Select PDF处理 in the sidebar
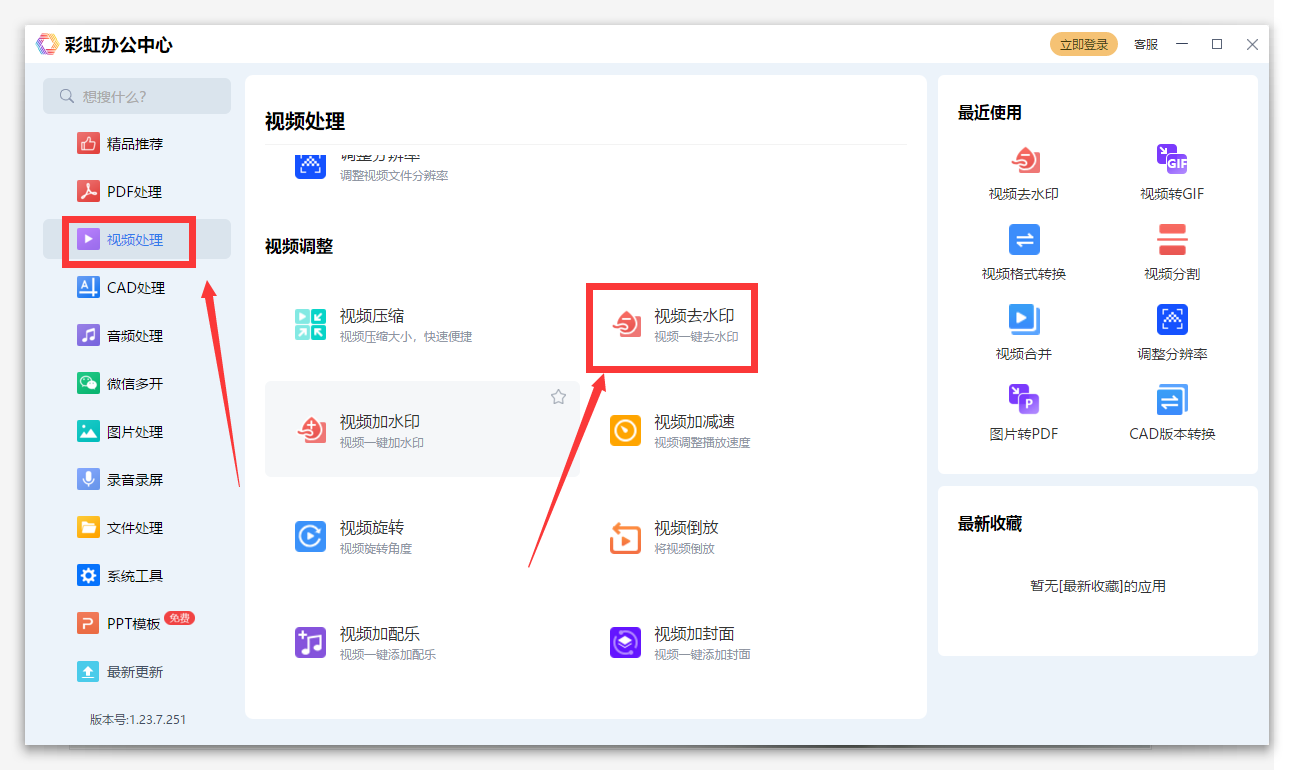 137,192
